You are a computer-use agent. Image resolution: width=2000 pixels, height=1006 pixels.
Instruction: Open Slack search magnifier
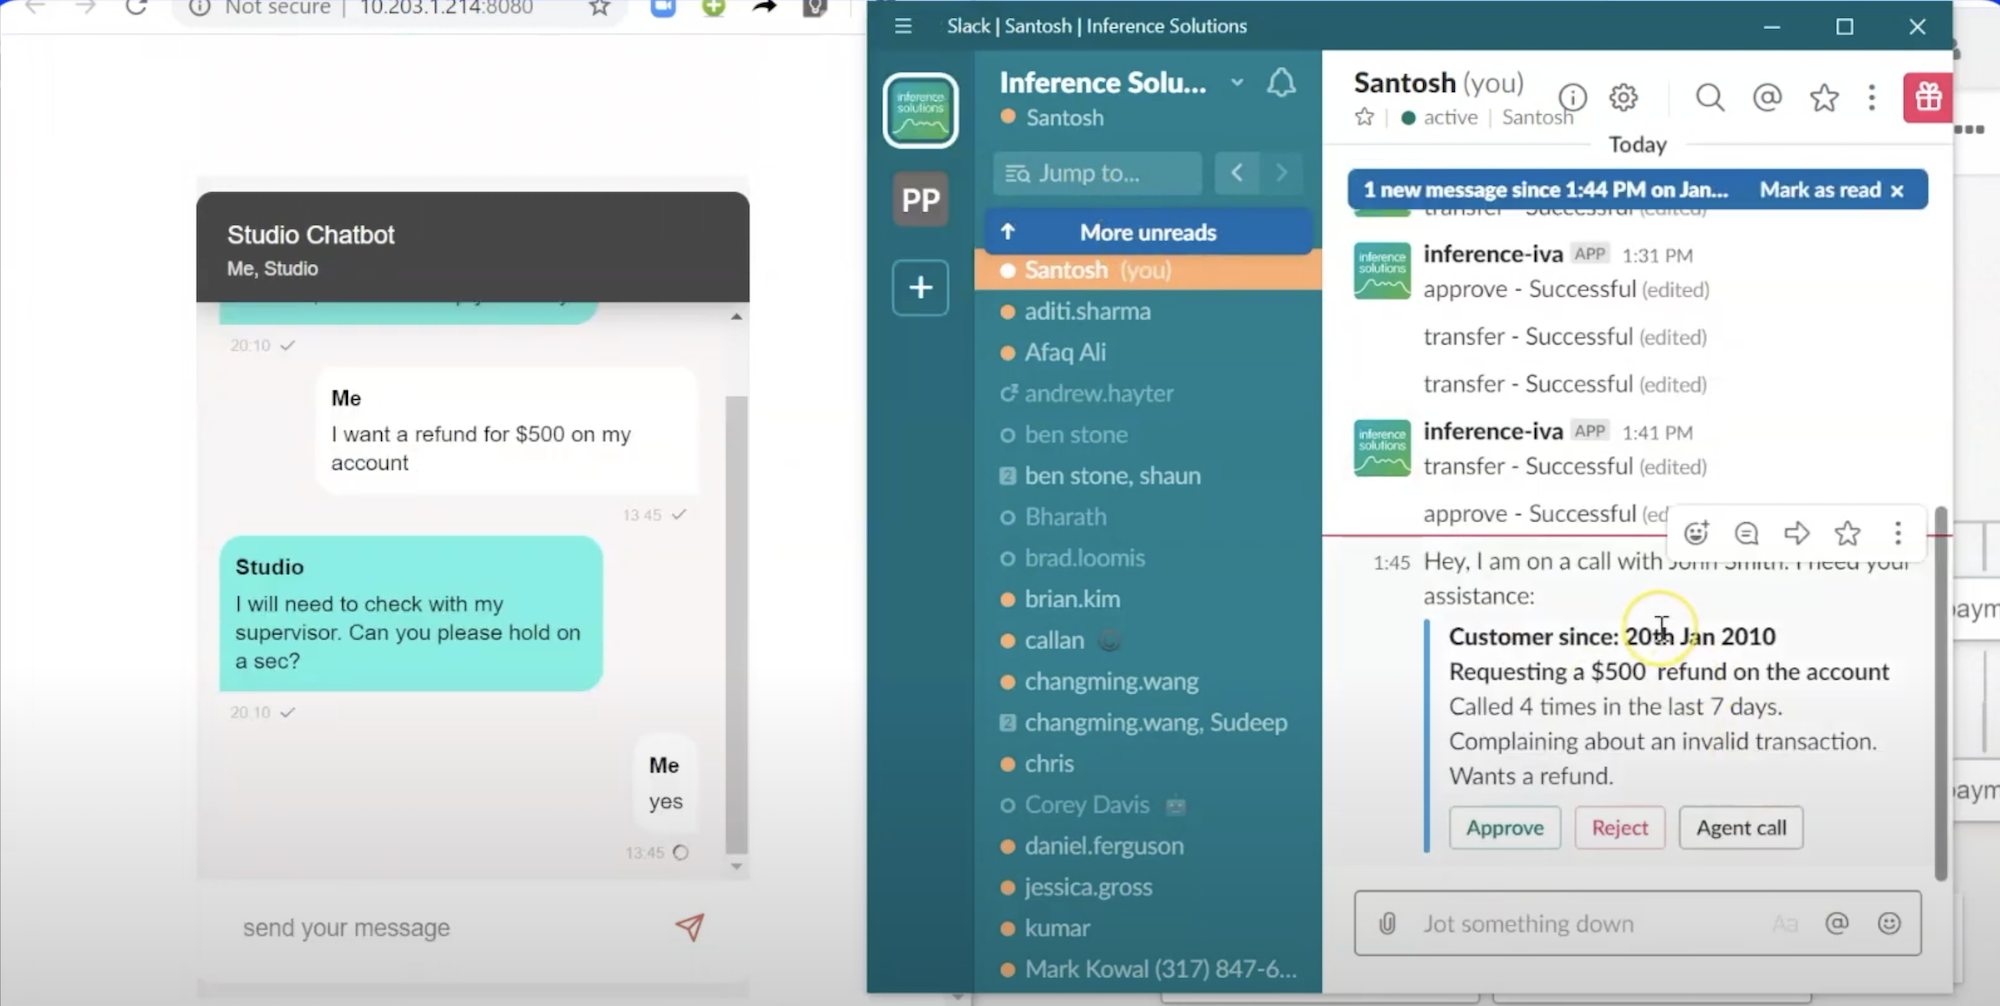tap(1710, 97)
